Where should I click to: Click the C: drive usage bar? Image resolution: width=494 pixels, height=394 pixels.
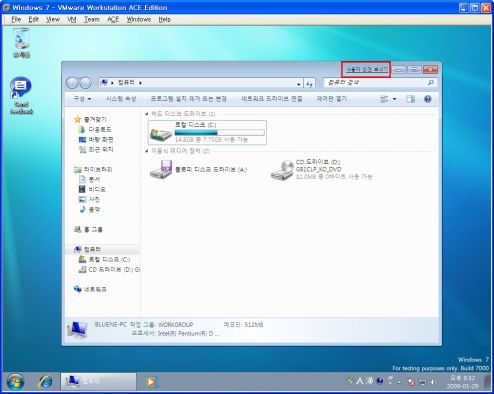click(x=220, y=132)
